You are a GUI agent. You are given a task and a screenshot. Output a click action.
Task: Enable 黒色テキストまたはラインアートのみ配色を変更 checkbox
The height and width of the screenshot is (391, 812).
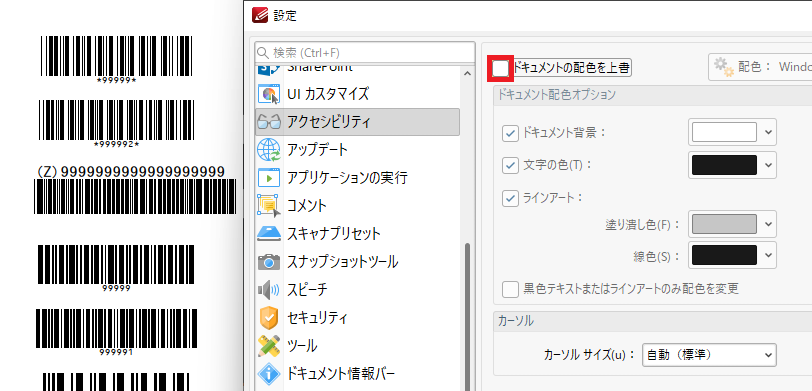click(x=510, y=288)
